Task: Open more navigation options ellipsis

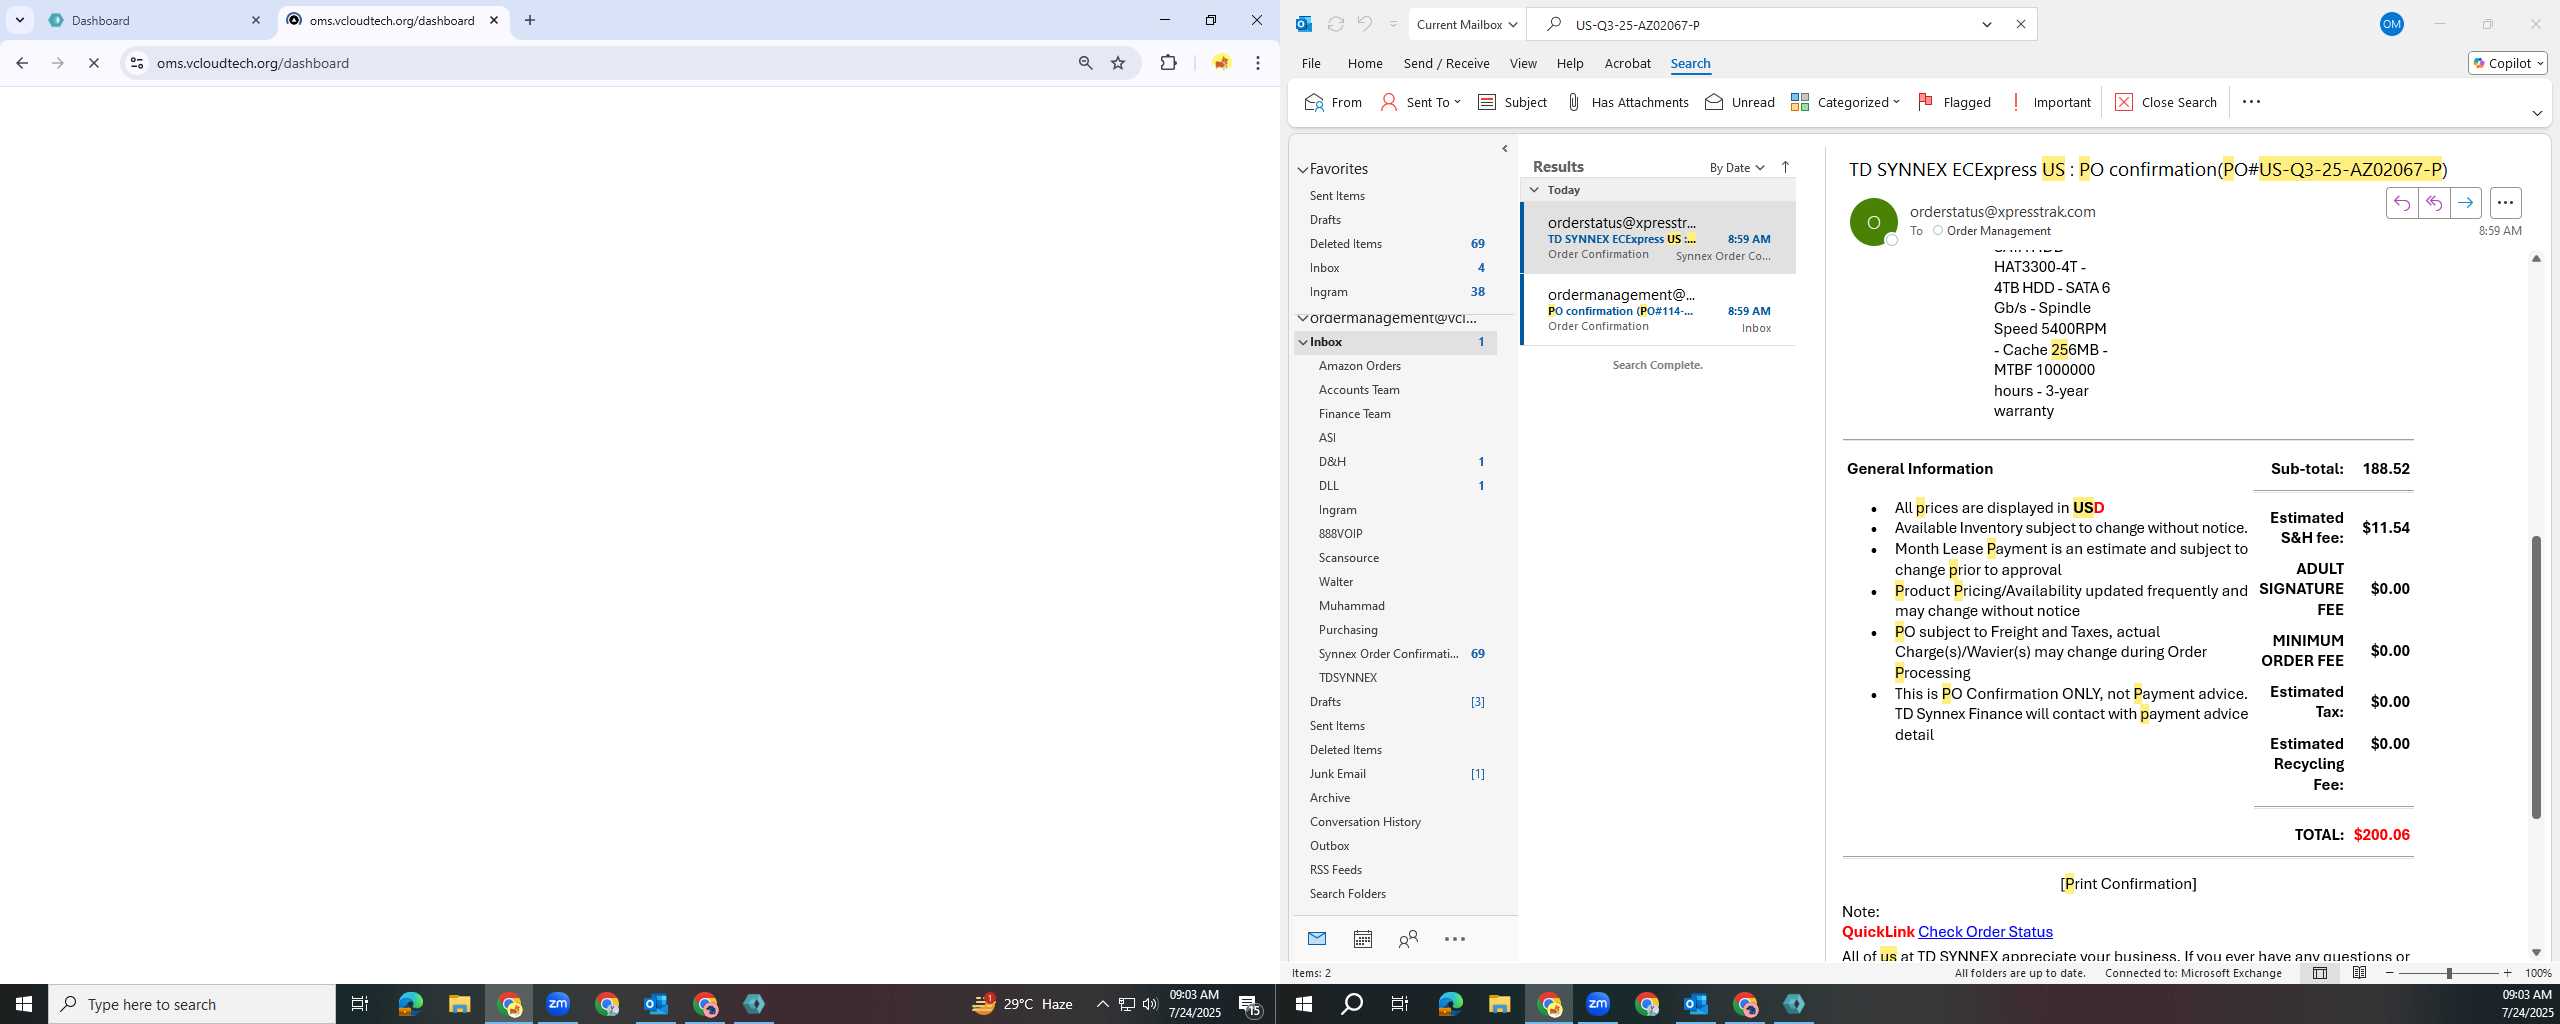Action: (x=1455, y=939)
